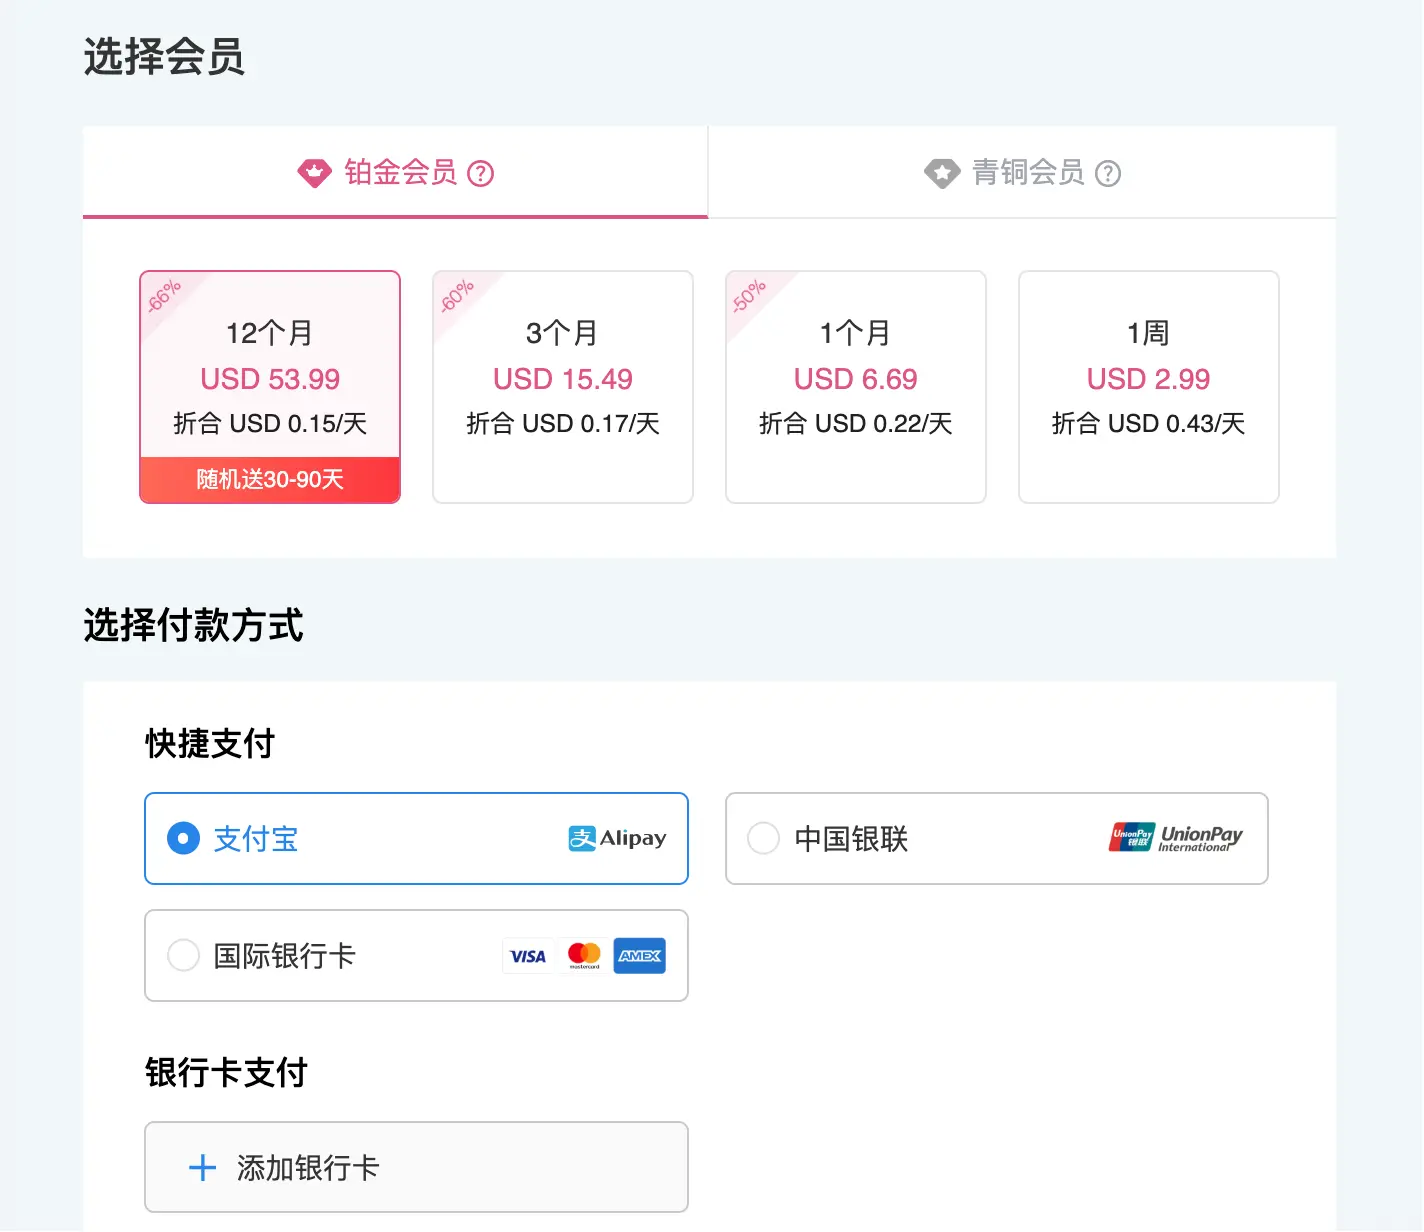Select the 3个月 USD 15.49 plan
This screenshot has height=1232, width=1424.
coord(562,387)
